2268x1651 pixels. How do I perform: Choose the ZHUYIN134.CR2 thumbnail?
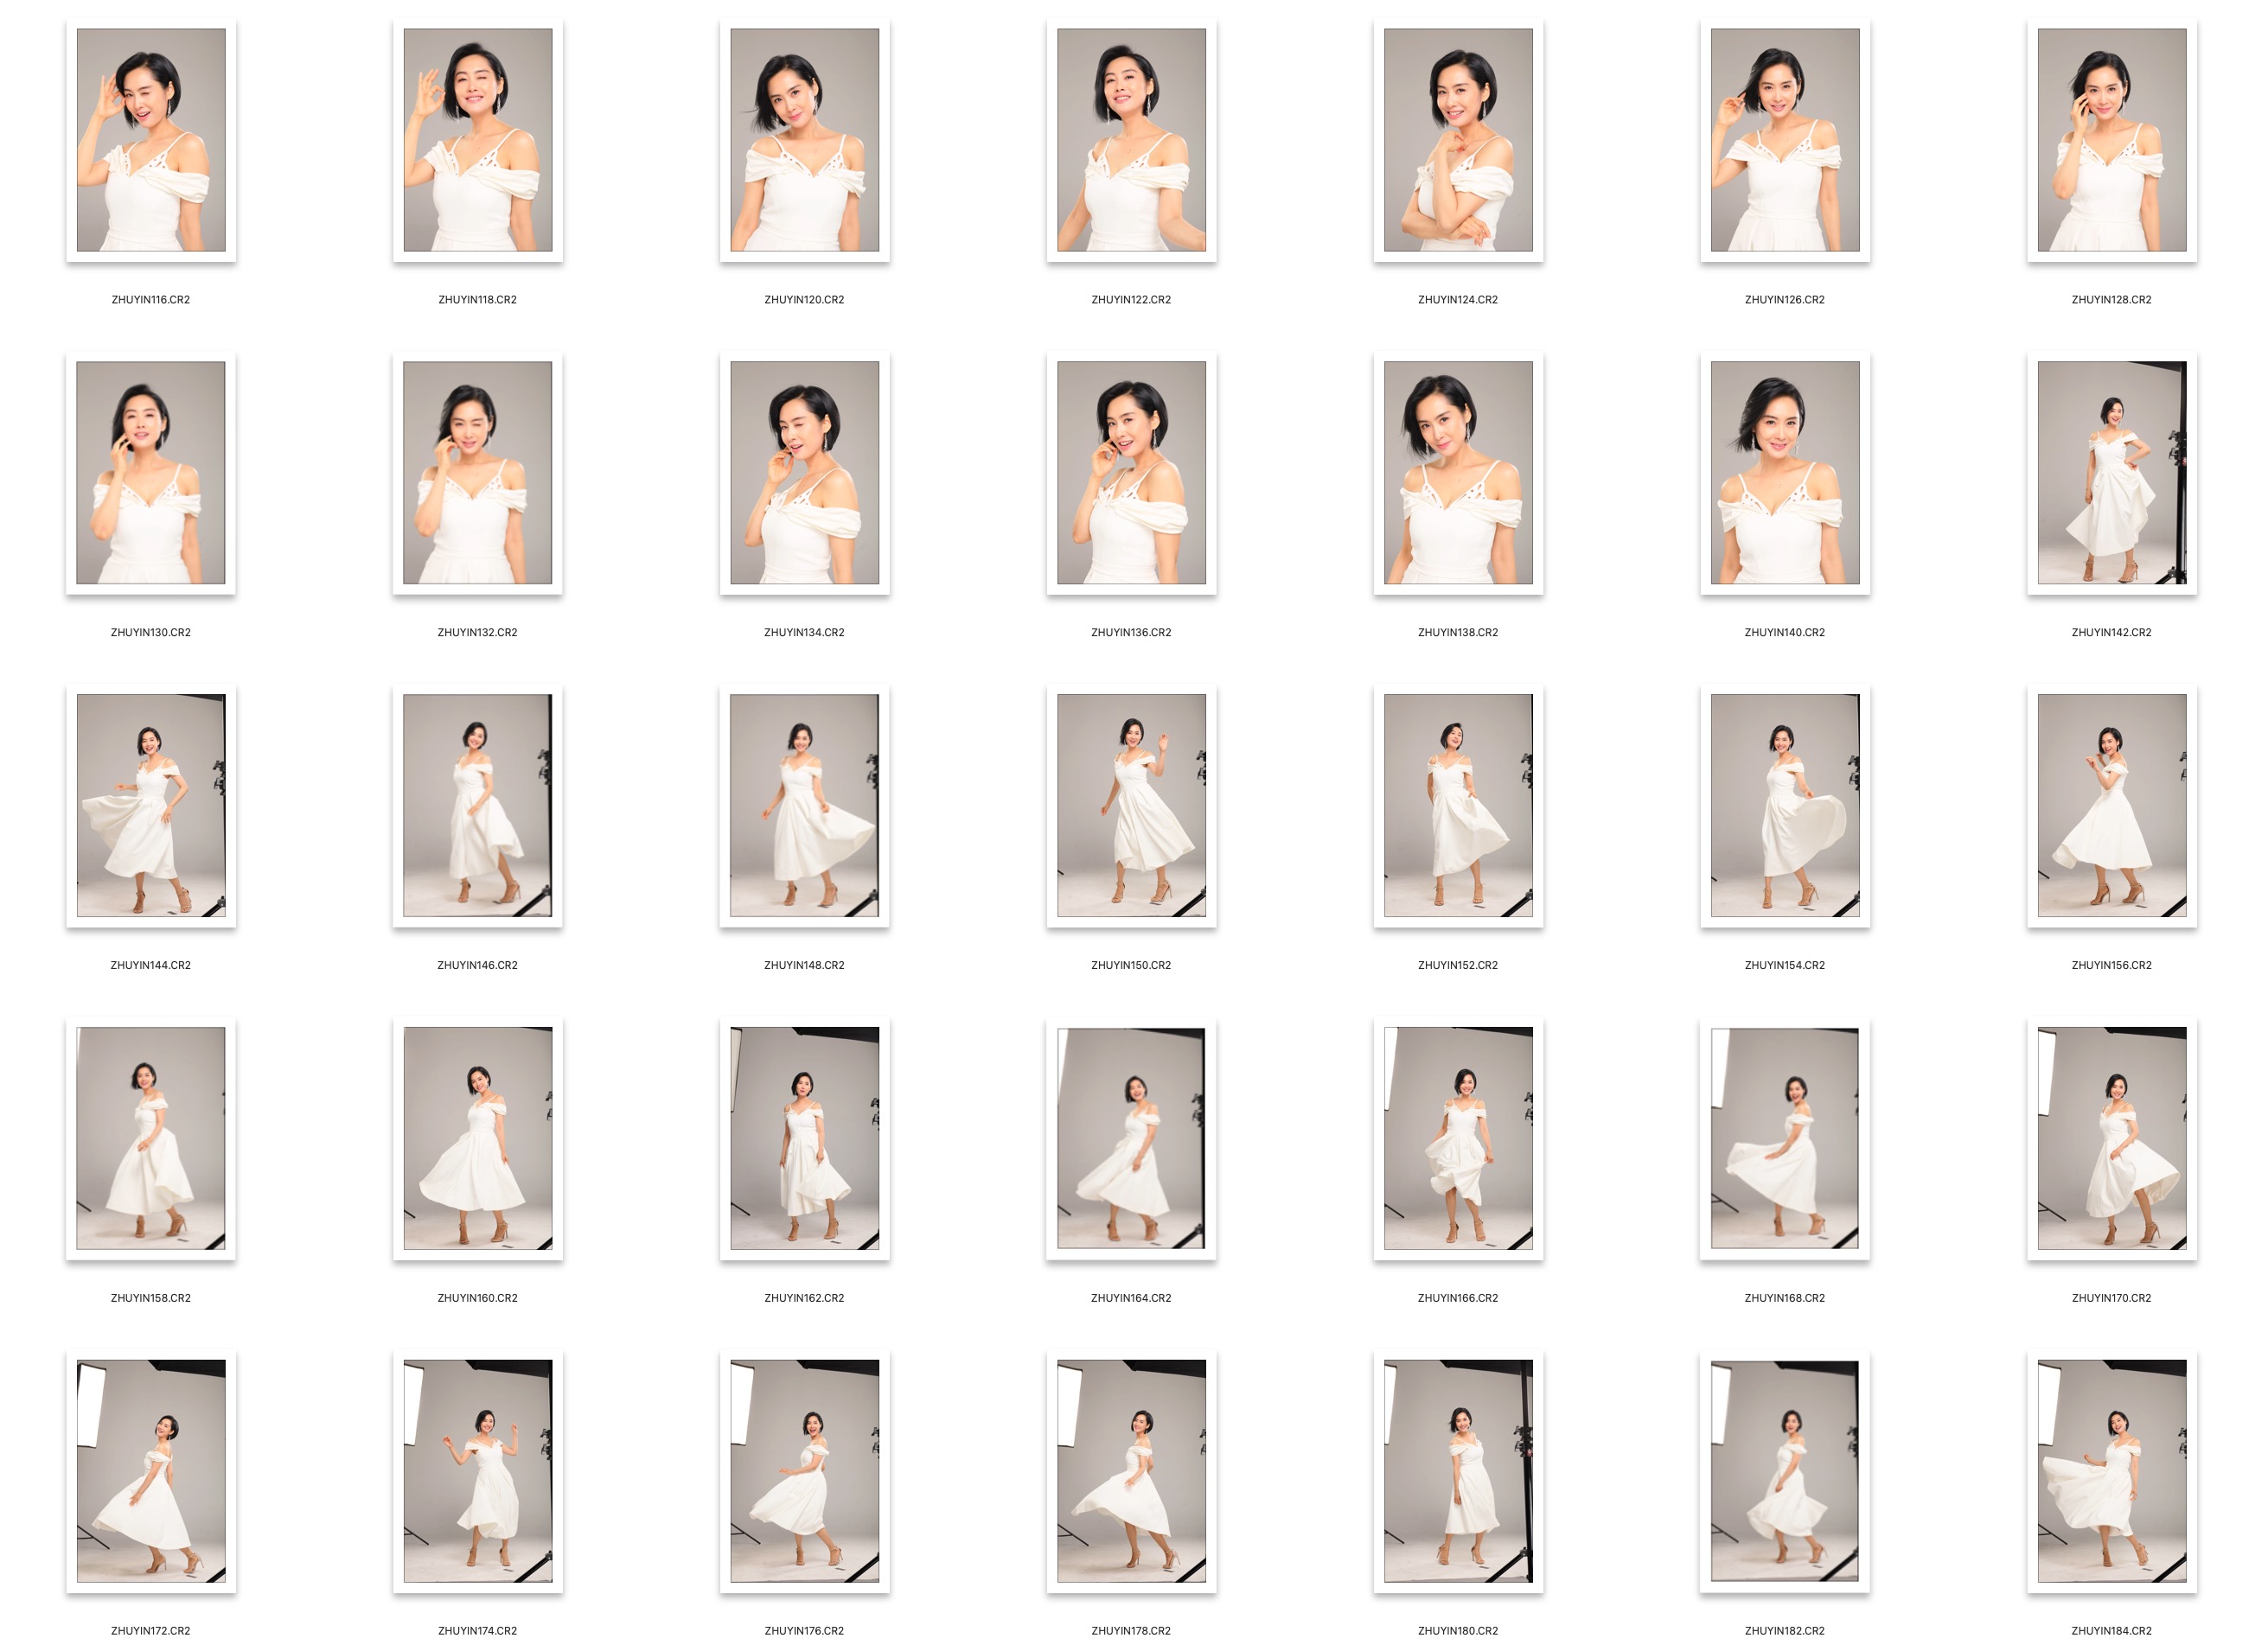pyautogui.click(x=804, y=473)
